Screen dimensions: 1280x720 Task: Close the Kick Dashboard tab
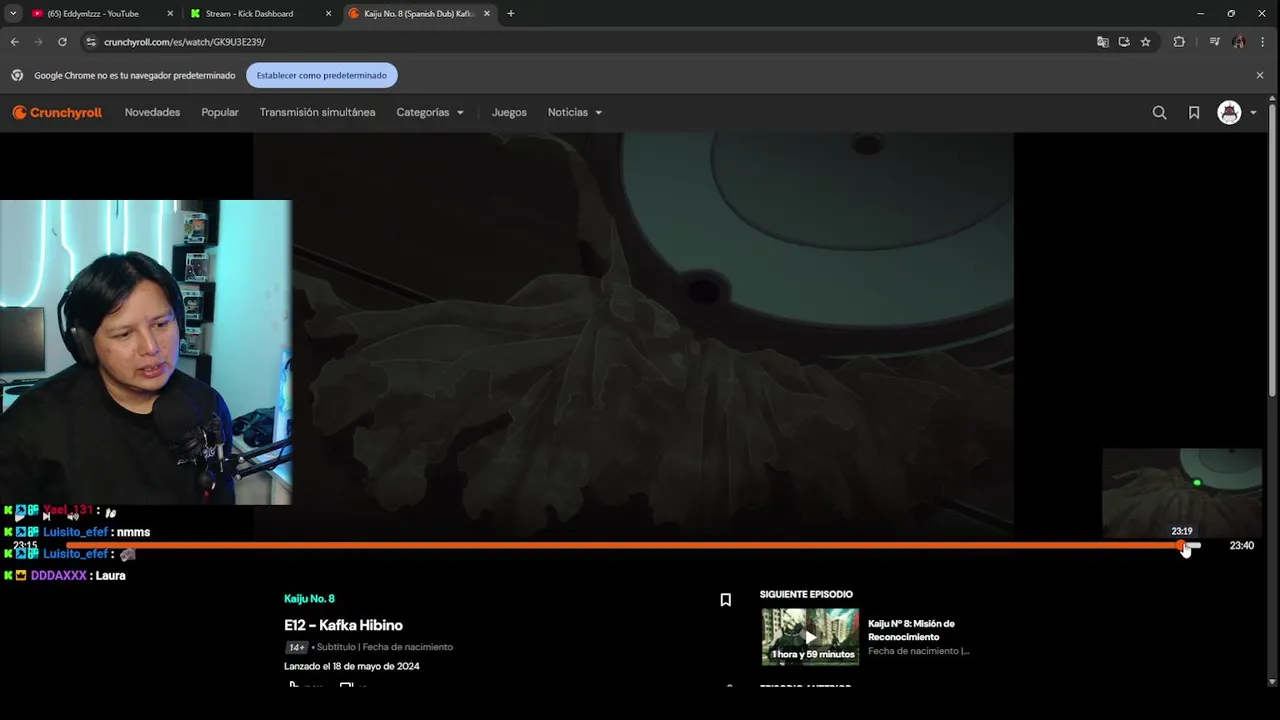328,14
